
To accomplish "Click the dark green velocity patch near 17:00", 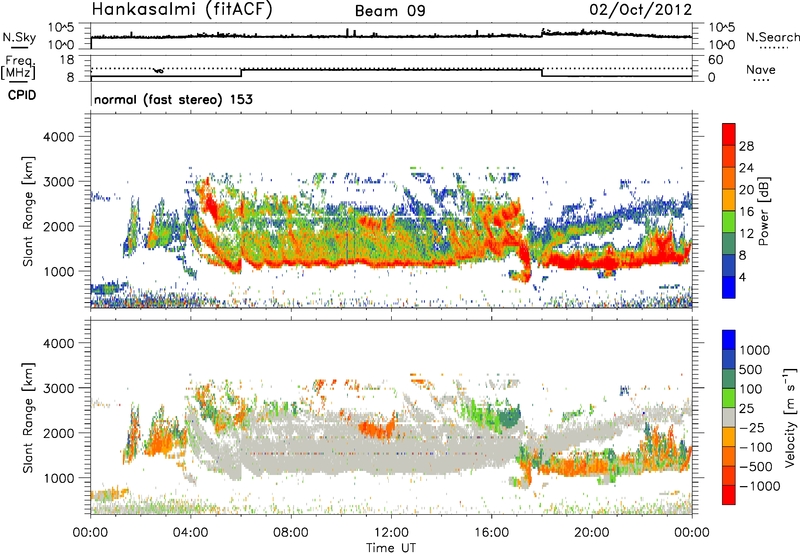I will tap(508, 416).
